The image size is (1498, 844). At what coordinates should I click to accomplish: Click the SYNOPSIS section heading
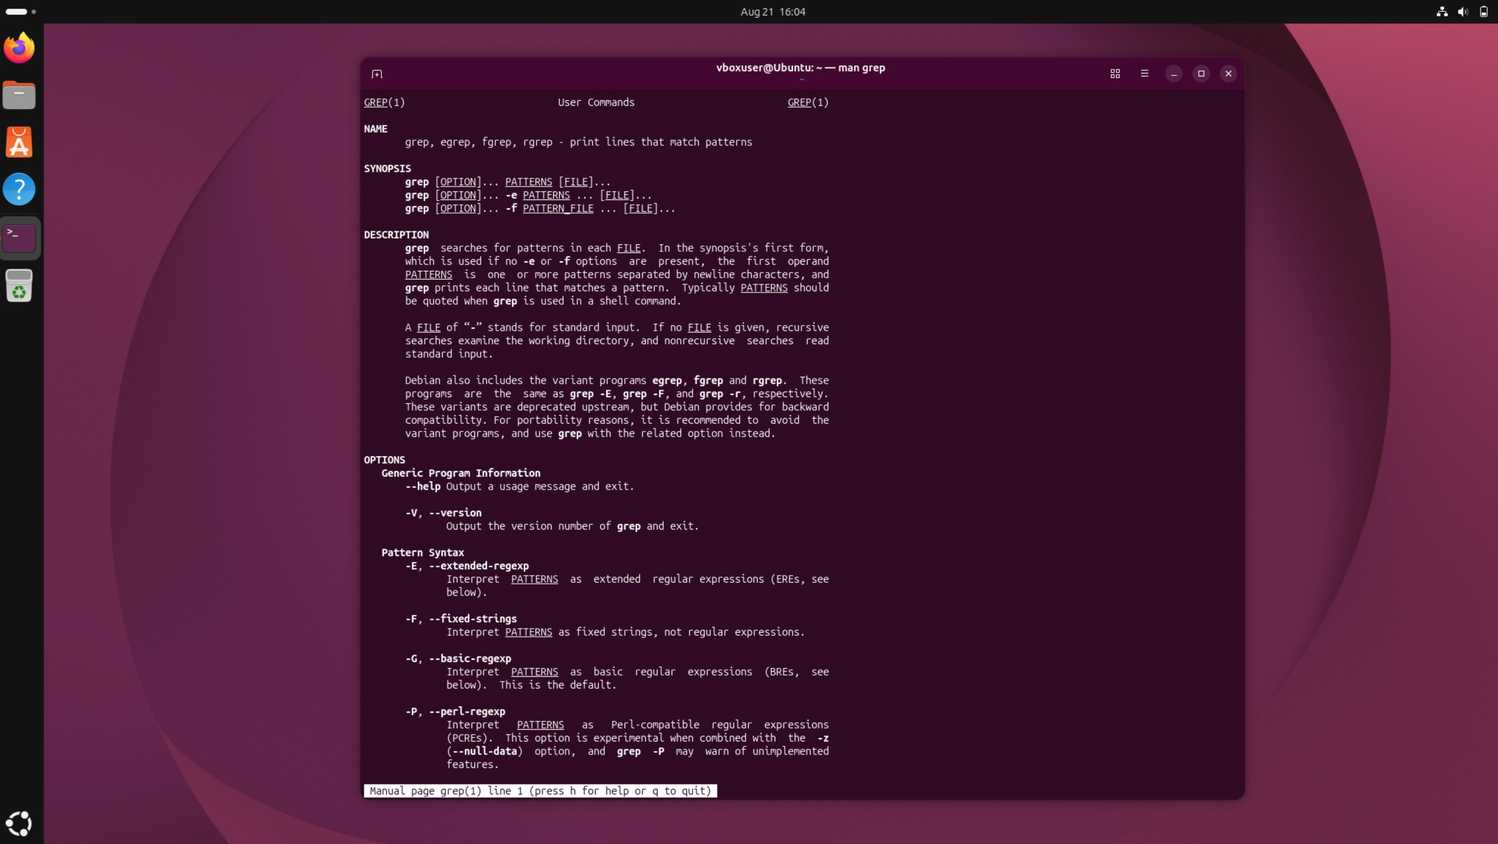(388, 169)
